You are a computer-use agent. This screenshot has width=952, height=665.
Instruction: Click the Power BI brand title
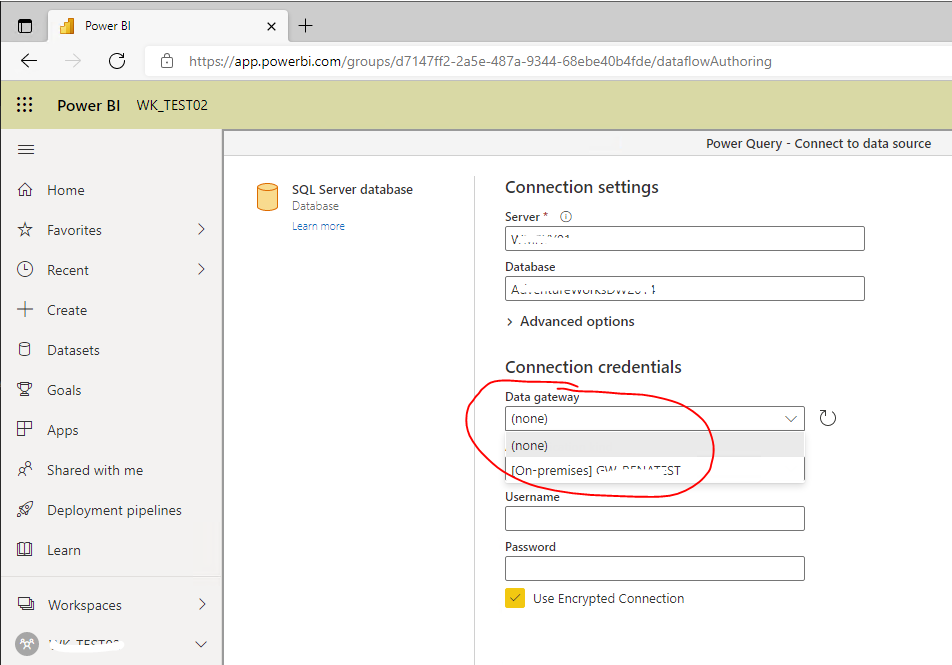click(89, 106)
